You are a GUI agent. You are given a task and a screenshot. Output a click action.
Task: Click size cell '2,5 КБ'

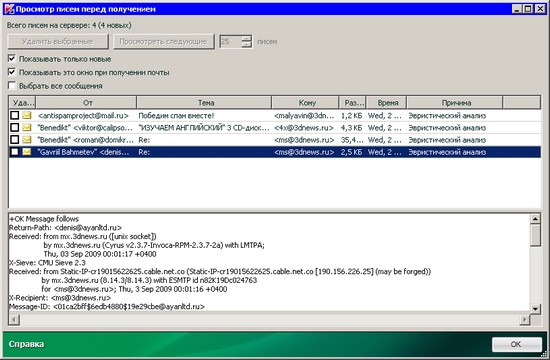point(351,152)
